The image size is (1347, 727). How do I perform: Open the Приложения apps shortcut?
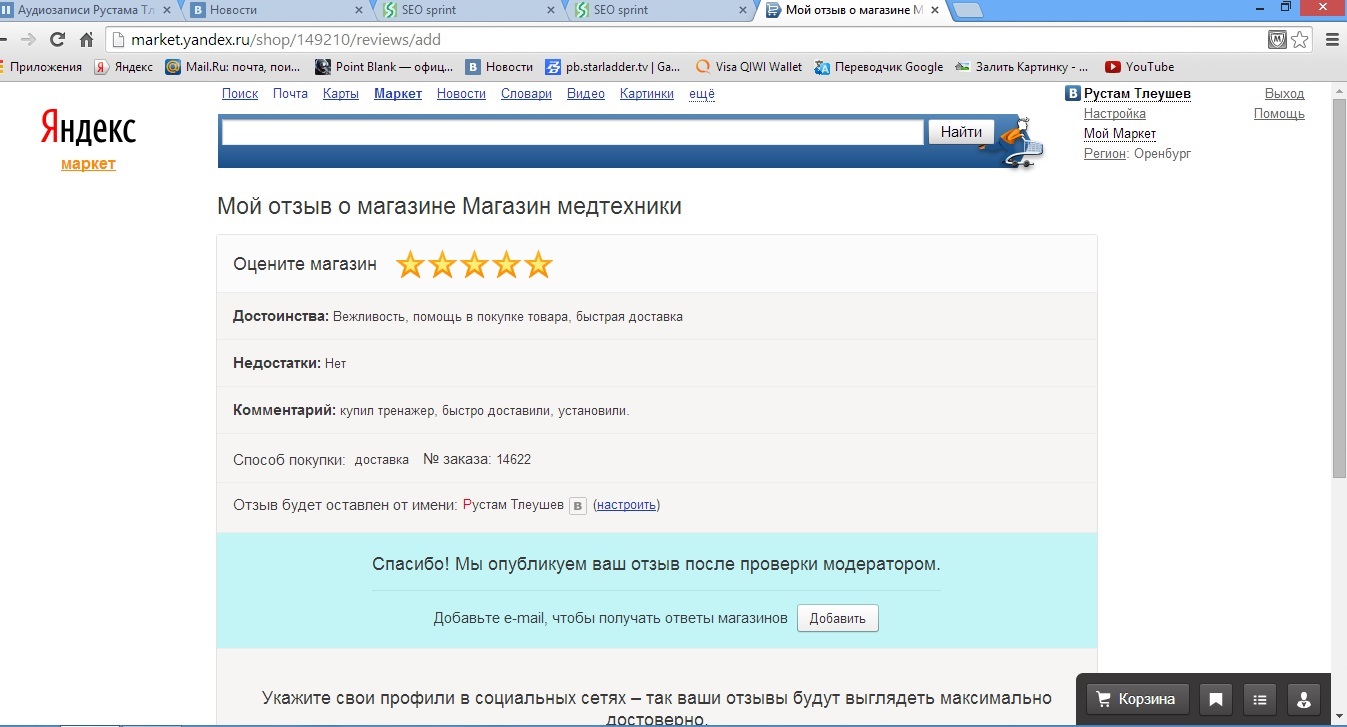point(39,67)
